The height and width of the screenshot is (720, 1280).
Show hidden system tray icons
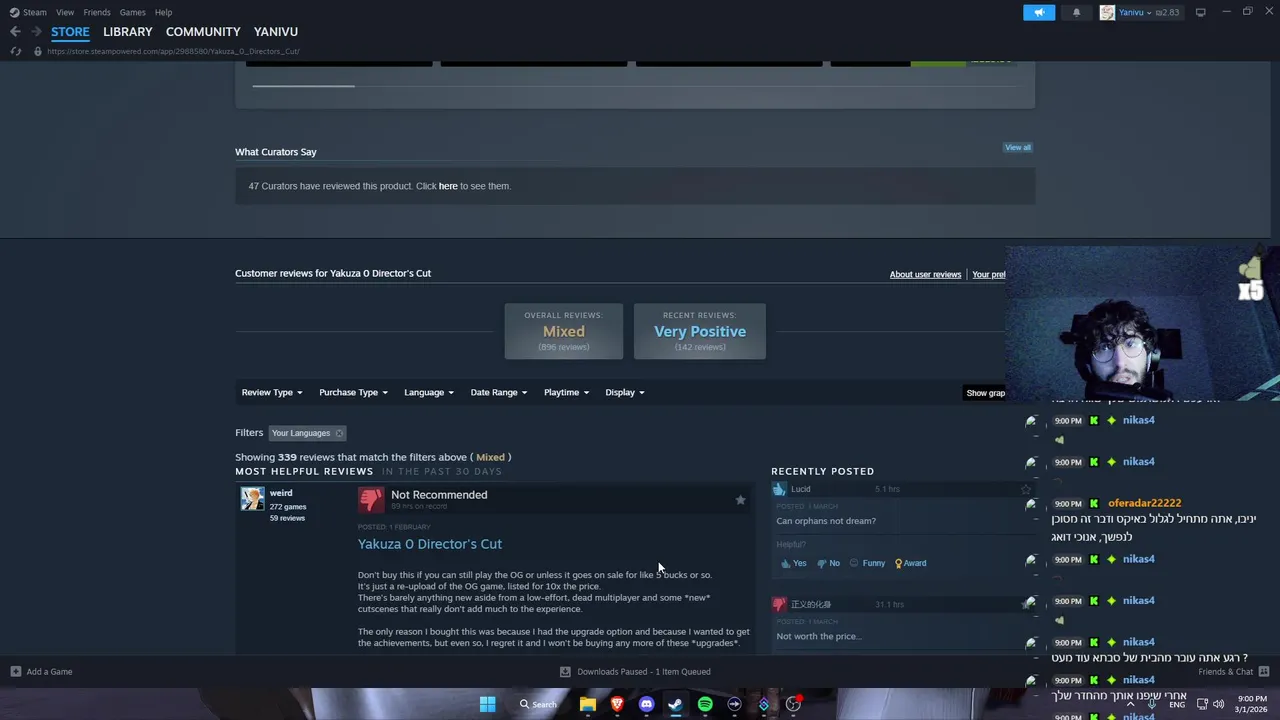point(1131,704)
